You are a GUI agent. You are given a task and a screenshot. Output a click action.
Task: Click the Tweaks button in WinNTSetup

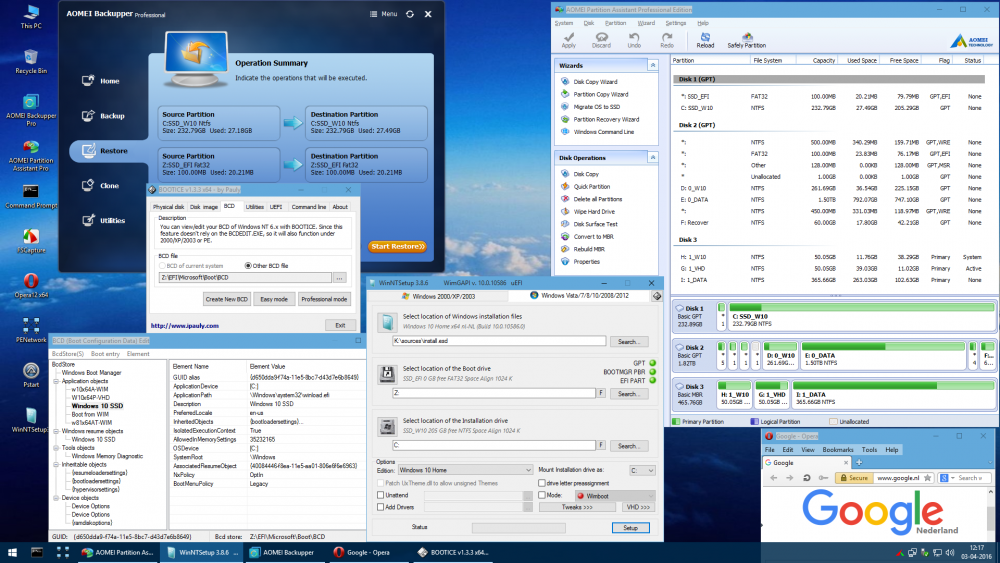click(577, 507)
